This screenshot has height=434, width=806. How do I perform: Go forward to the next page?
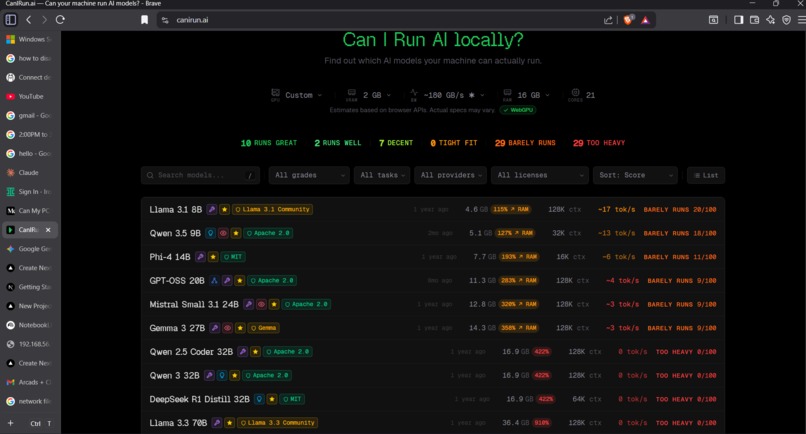click(x=44, y=20)
